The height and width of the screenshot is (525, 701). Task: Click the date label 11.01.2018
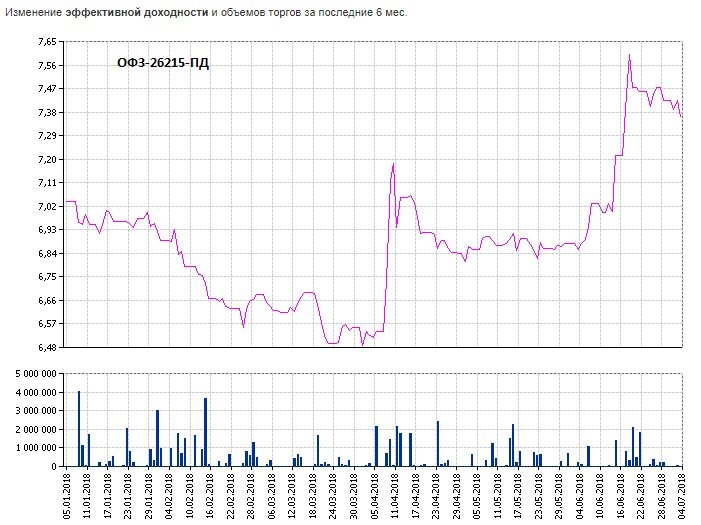87,497
